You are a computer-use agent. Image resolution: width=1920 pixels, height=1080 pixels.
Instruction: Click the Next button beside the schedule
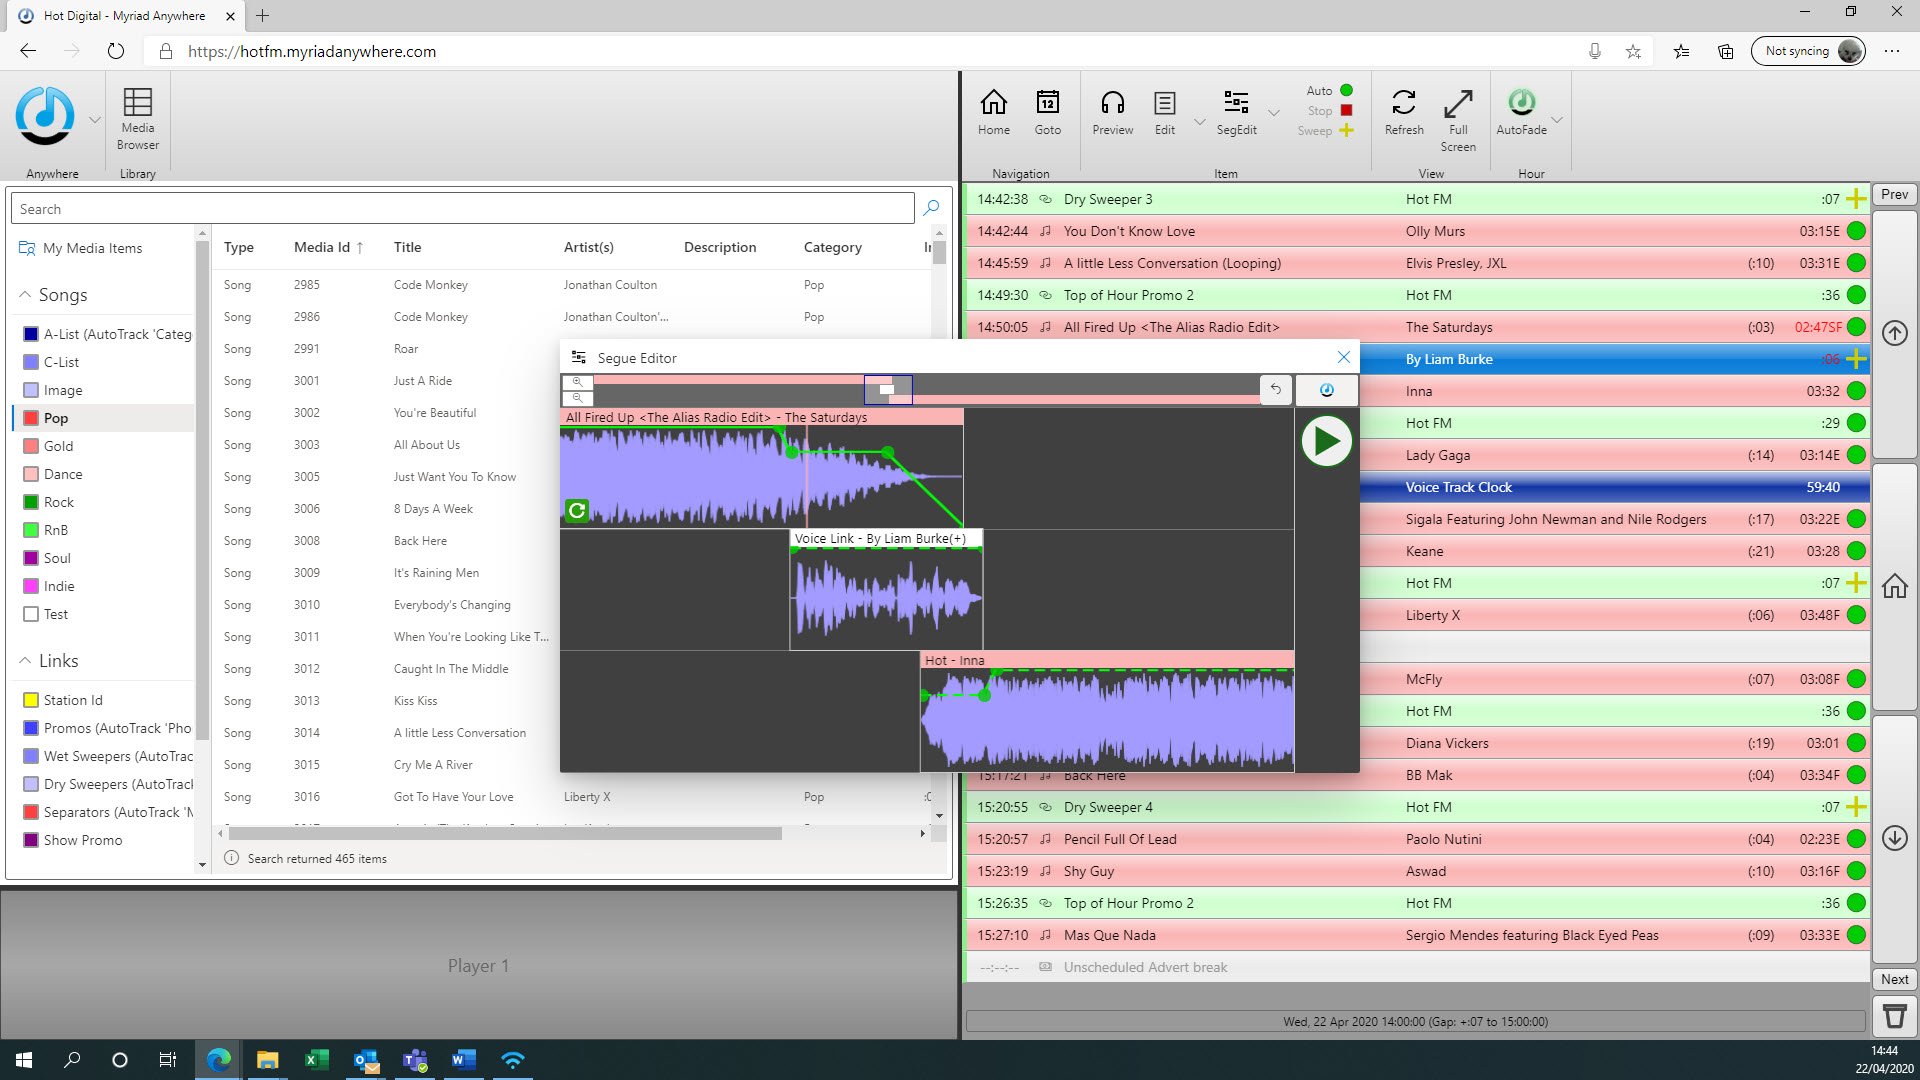pos(1893,979)
